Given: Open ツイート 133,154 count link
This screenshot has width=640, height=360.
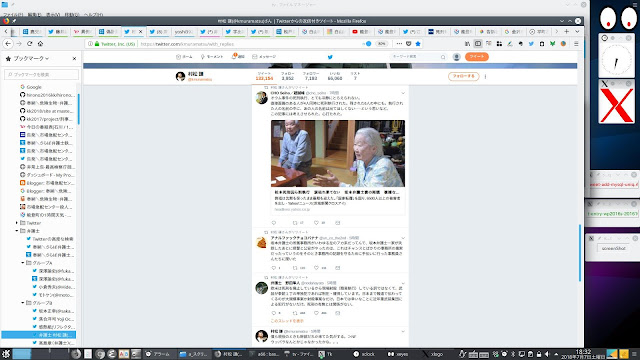Looking at the screenshot, I should point(264,76).
